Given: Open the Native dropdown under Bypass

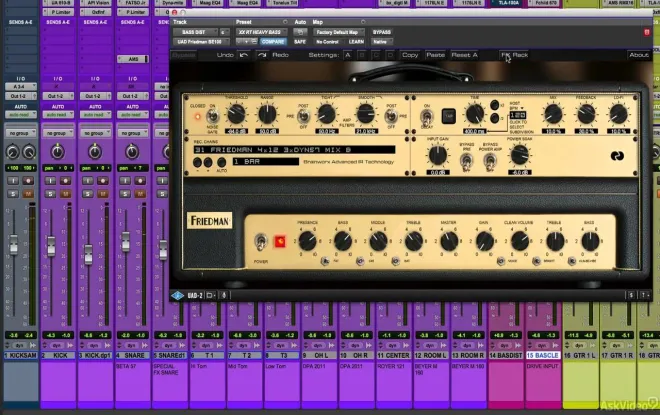Looking at the screenshot, I should pos(381,42).
